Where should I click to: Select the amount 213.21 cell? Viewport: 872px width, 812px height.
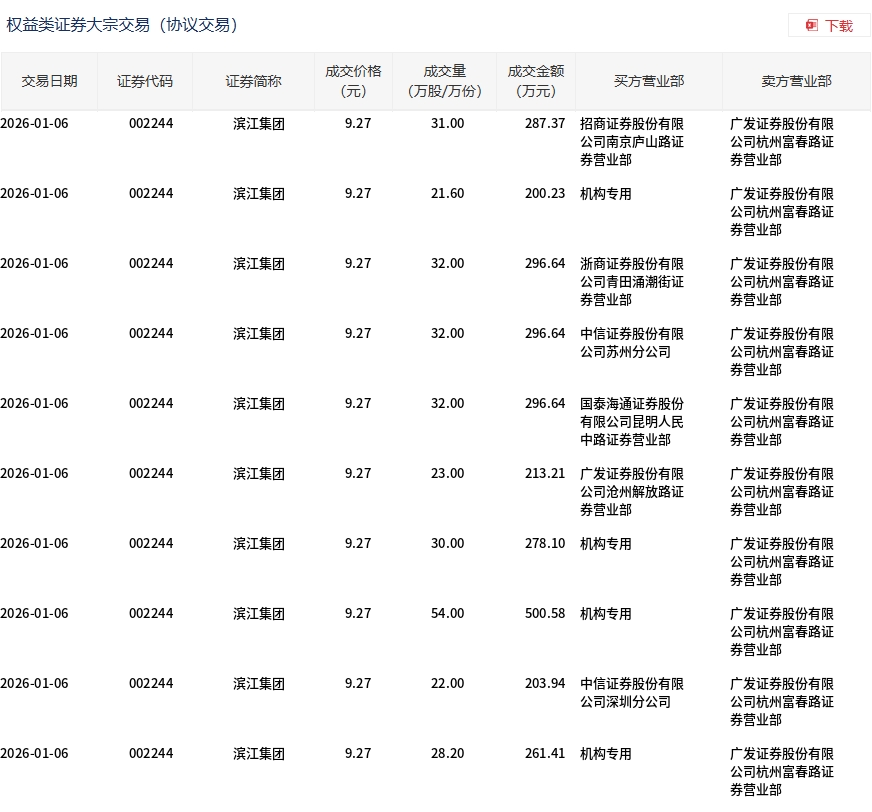pyautogui.click(x=544, y=473)
